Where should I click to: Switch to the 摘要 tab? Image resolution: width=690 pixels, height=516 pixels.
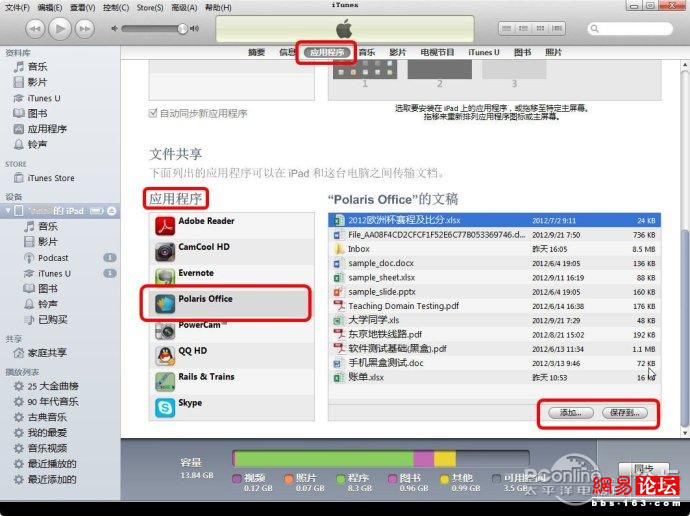pos(257,52)
